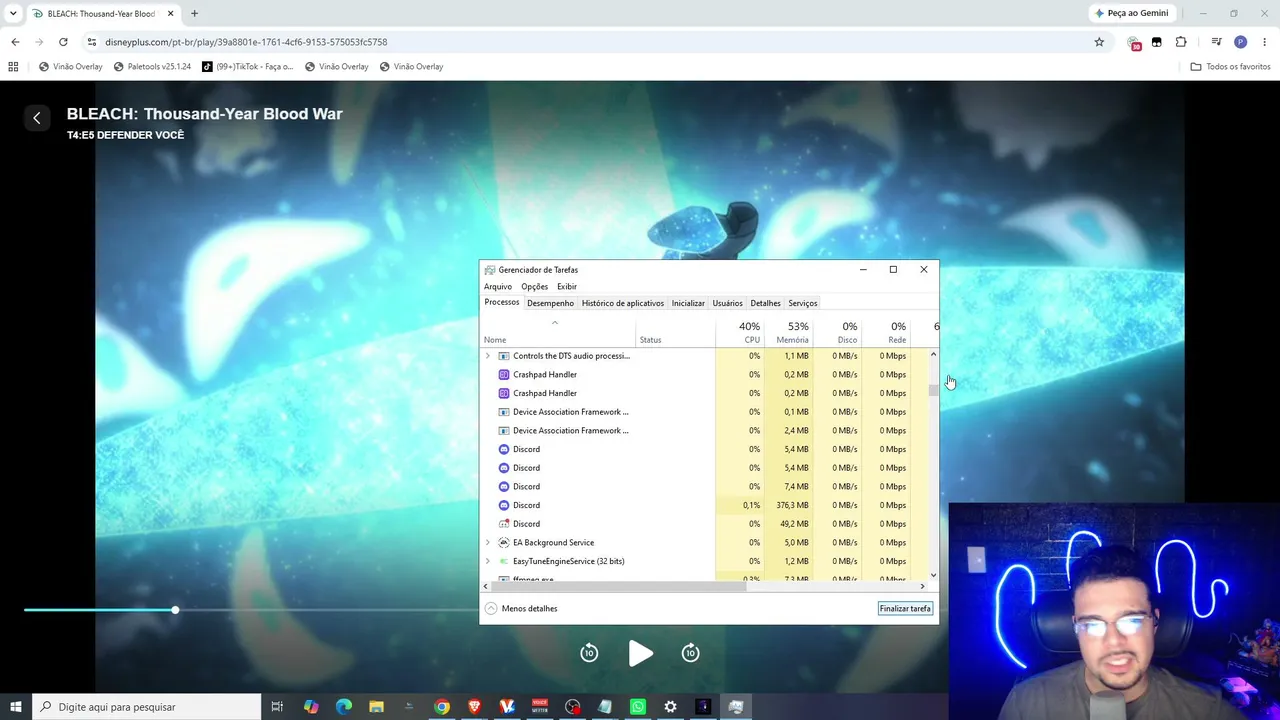The image size is (1280, 720).
Task: Go back from the Disney+ player
Action: 37,118
